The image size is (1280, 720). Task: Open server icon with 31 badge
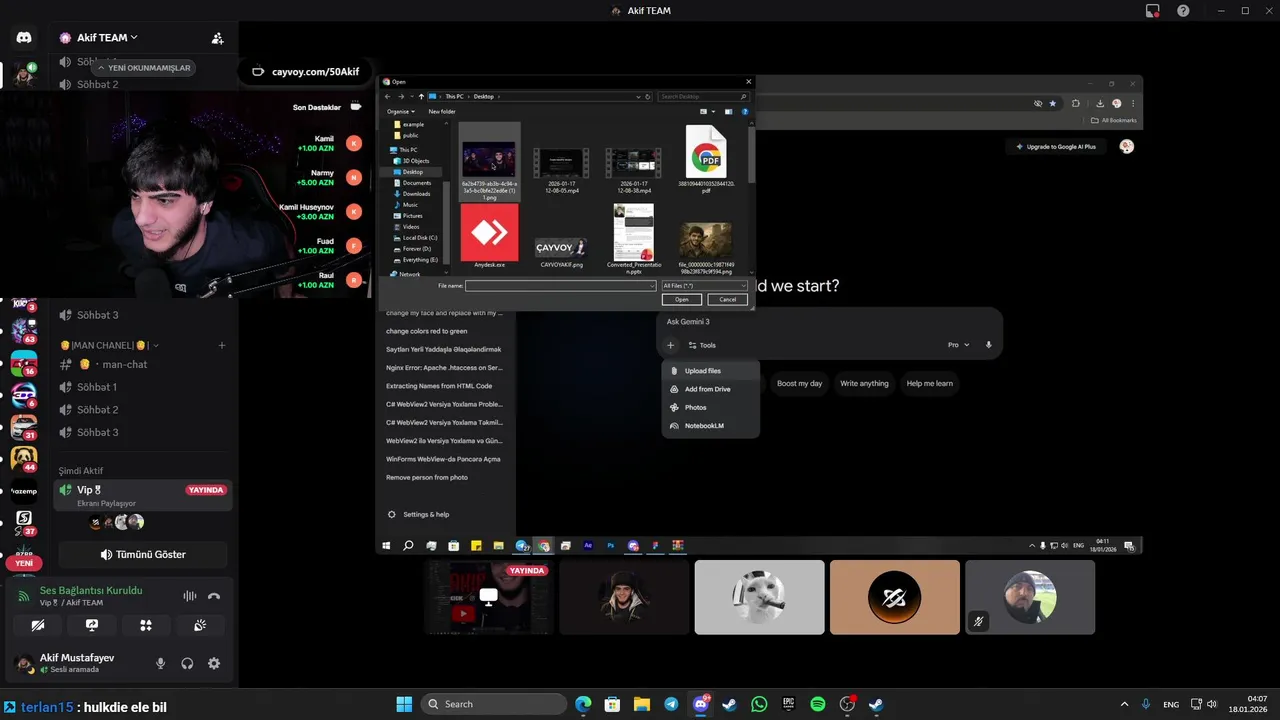(24, 427)
